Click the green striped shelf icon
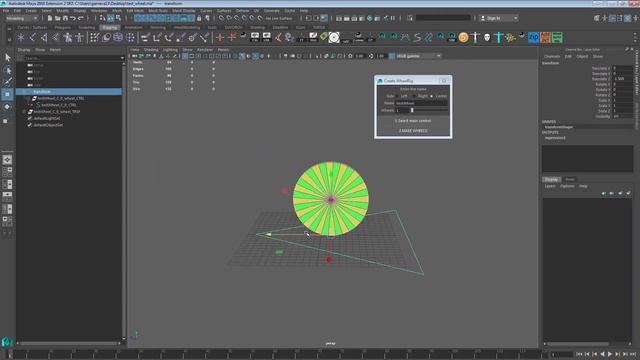The height and width of the screenshot is (360, 640). point(557,38)
